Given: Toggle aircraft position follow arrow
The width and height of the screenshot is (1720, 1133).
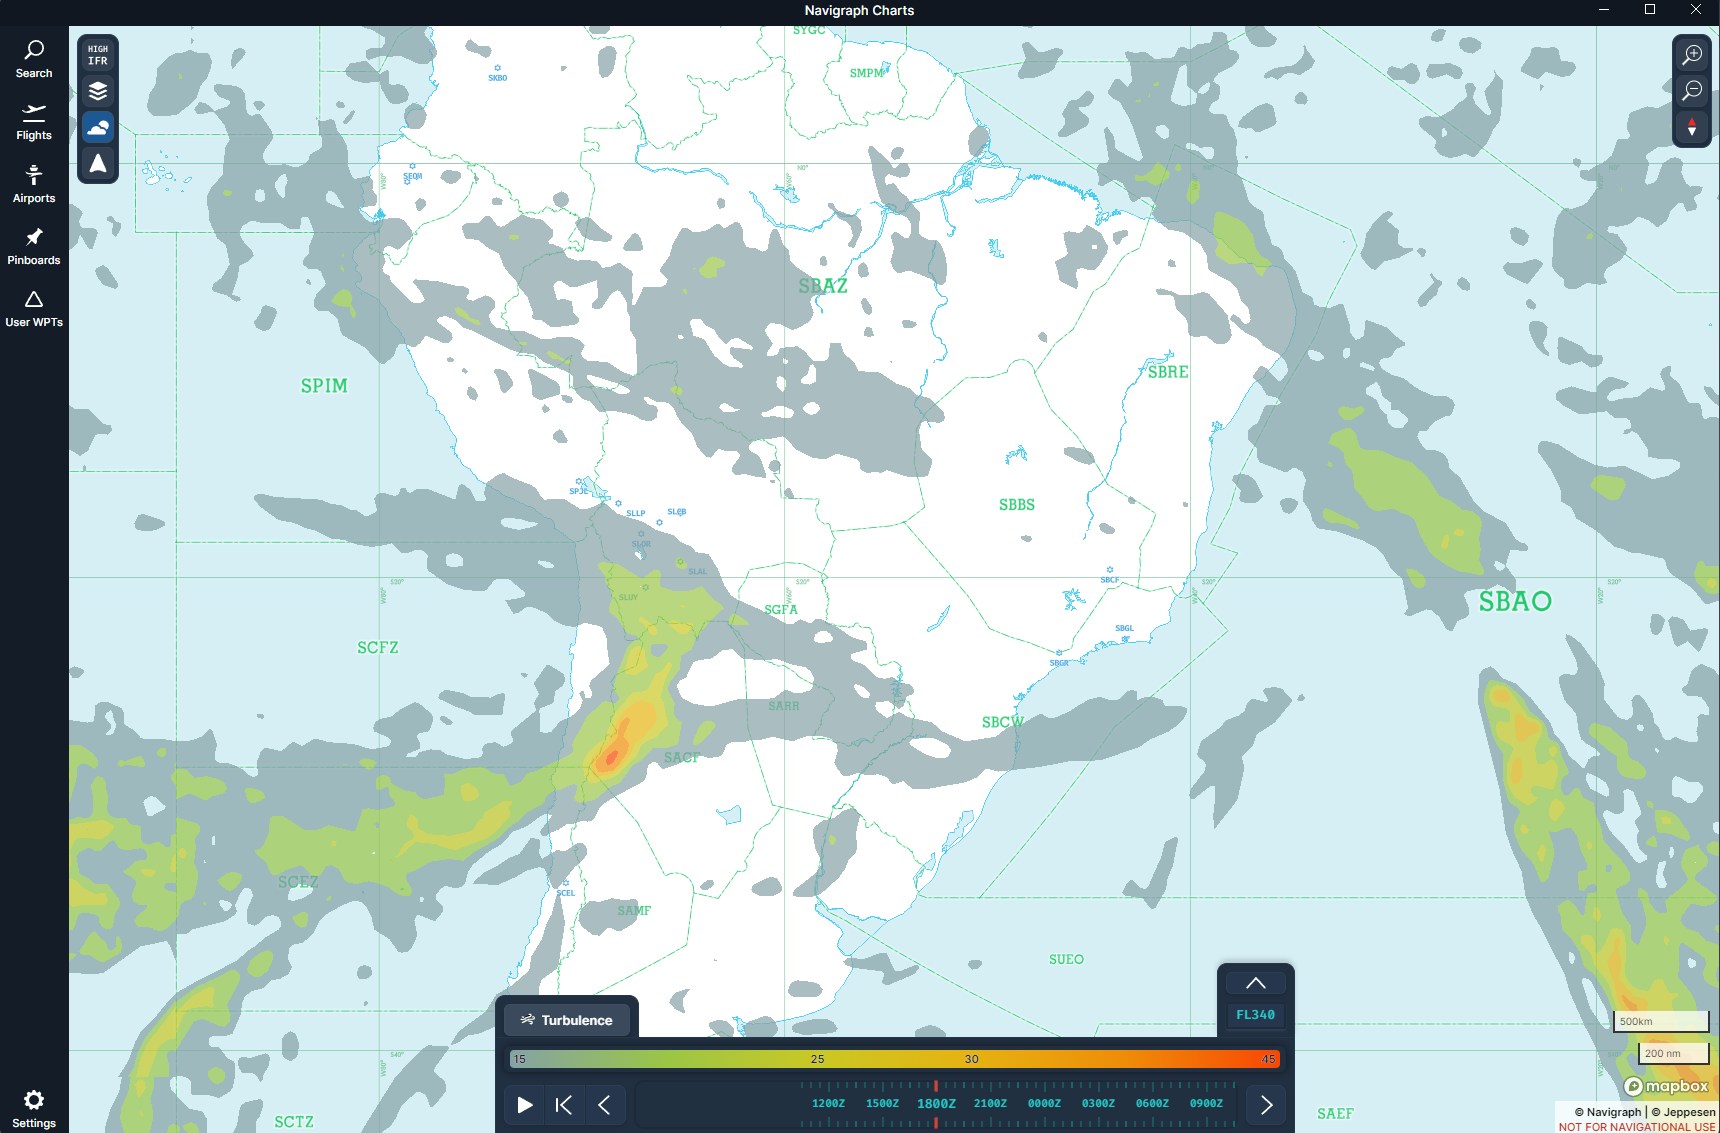Looking at the screenshot, I should click(98, 164).
